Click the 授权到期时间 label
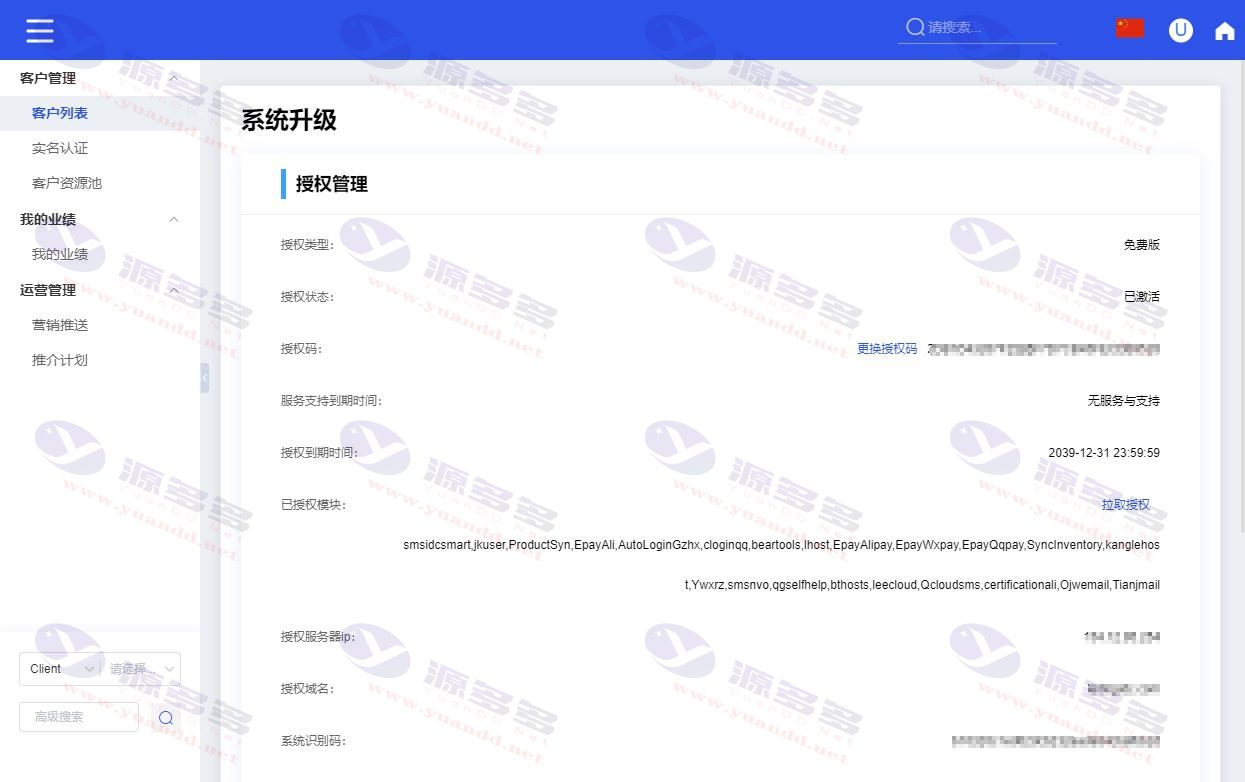 320,453
